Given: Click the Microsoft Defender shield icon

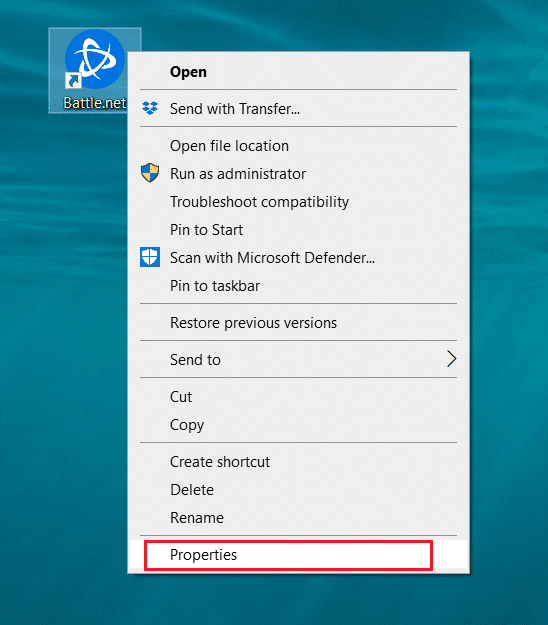Looking at the screenshot, I should pyautogui.click(x=150, y=257).
